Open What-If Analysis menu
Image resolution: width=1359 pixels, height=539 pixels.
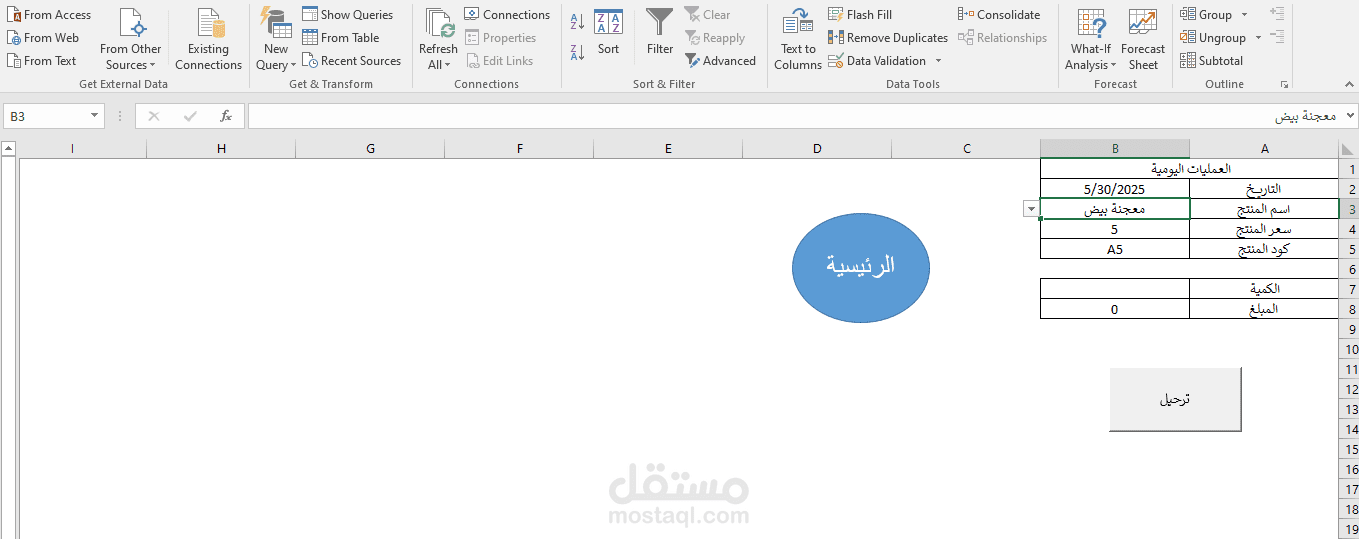(1090, 39)
